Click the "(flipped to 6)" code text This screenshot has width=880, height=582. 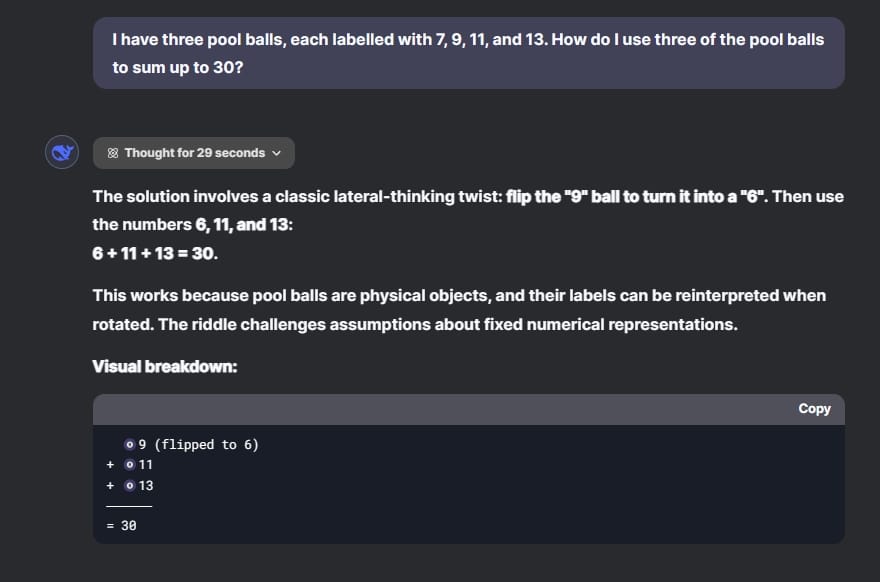pos(207,445)
